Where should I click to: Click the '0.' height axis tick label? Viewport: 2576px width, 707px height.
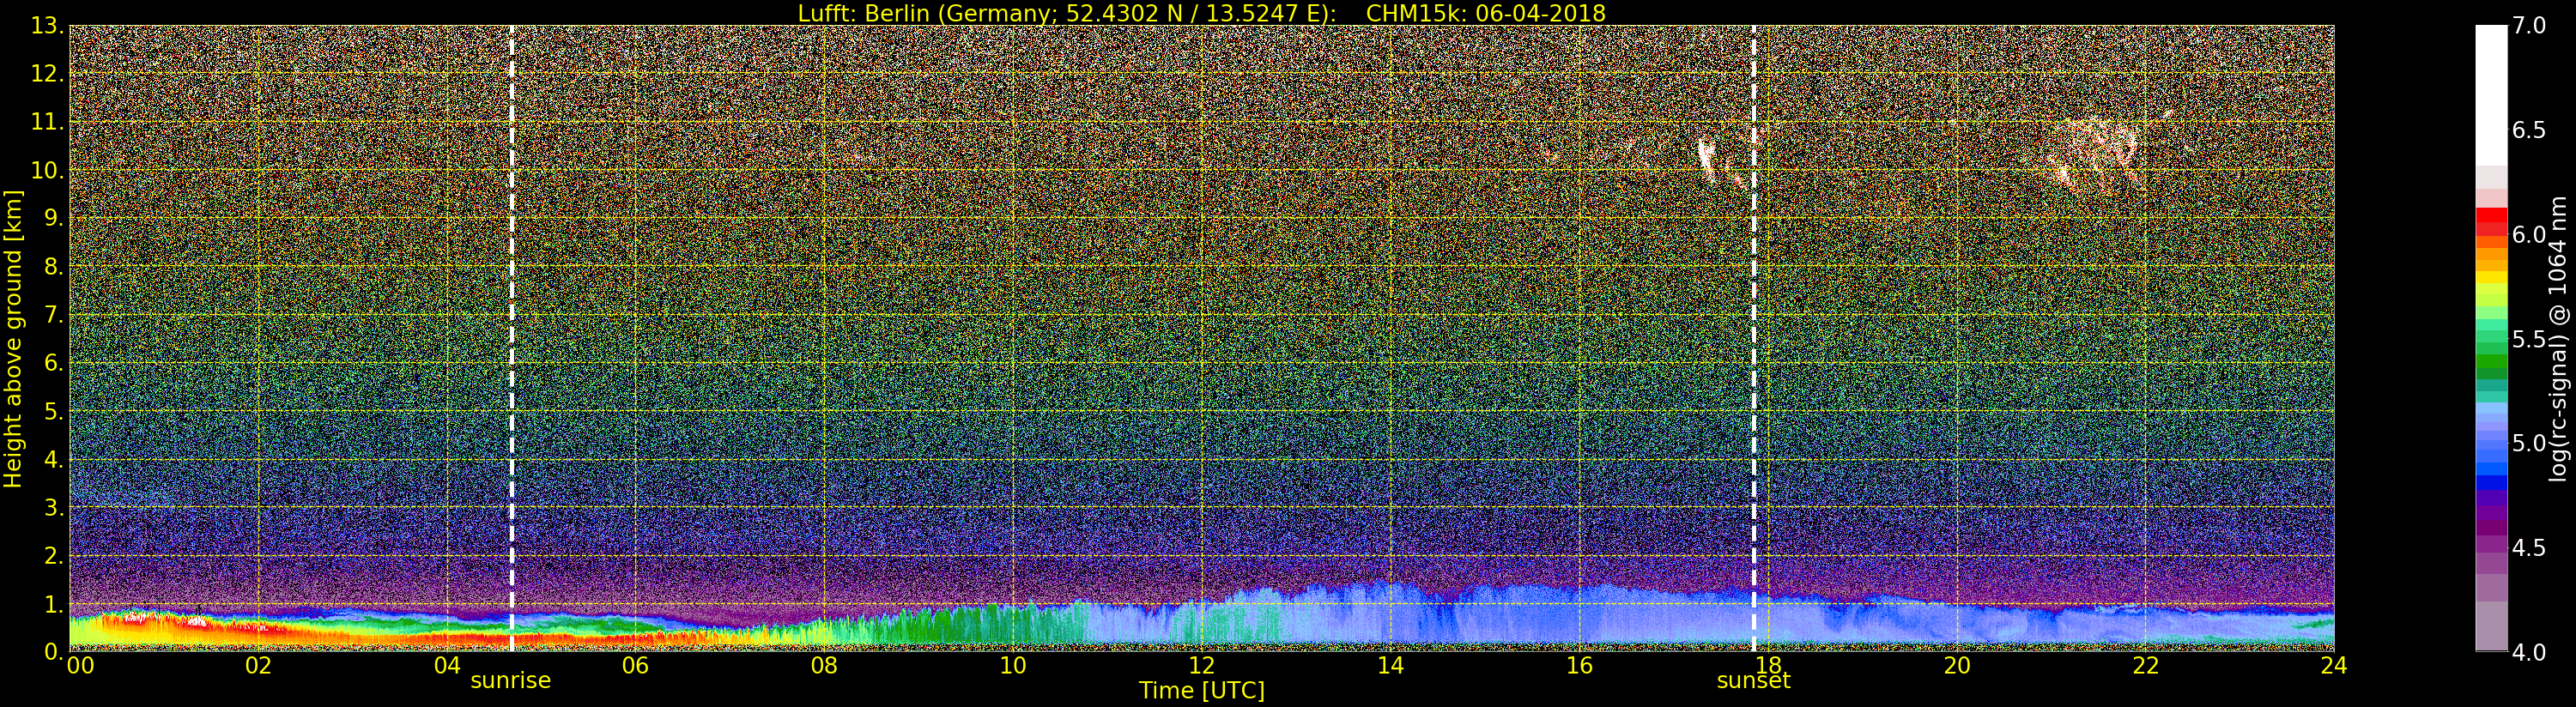[54, 651]
